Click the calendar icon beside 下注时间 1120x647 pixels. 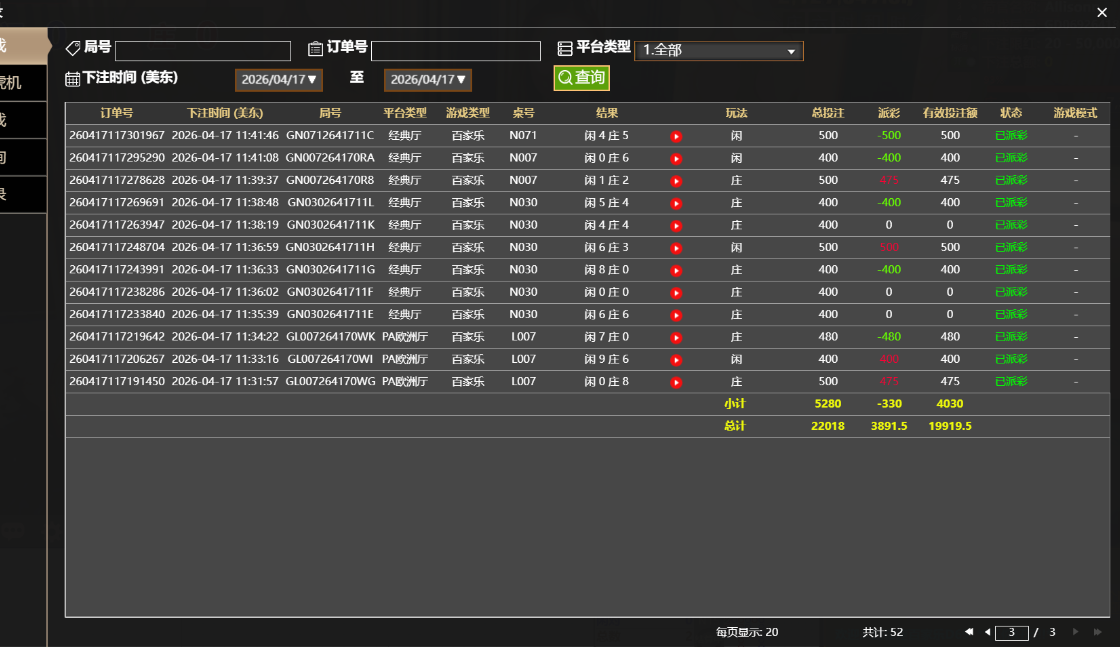click(x=72, y=79)
